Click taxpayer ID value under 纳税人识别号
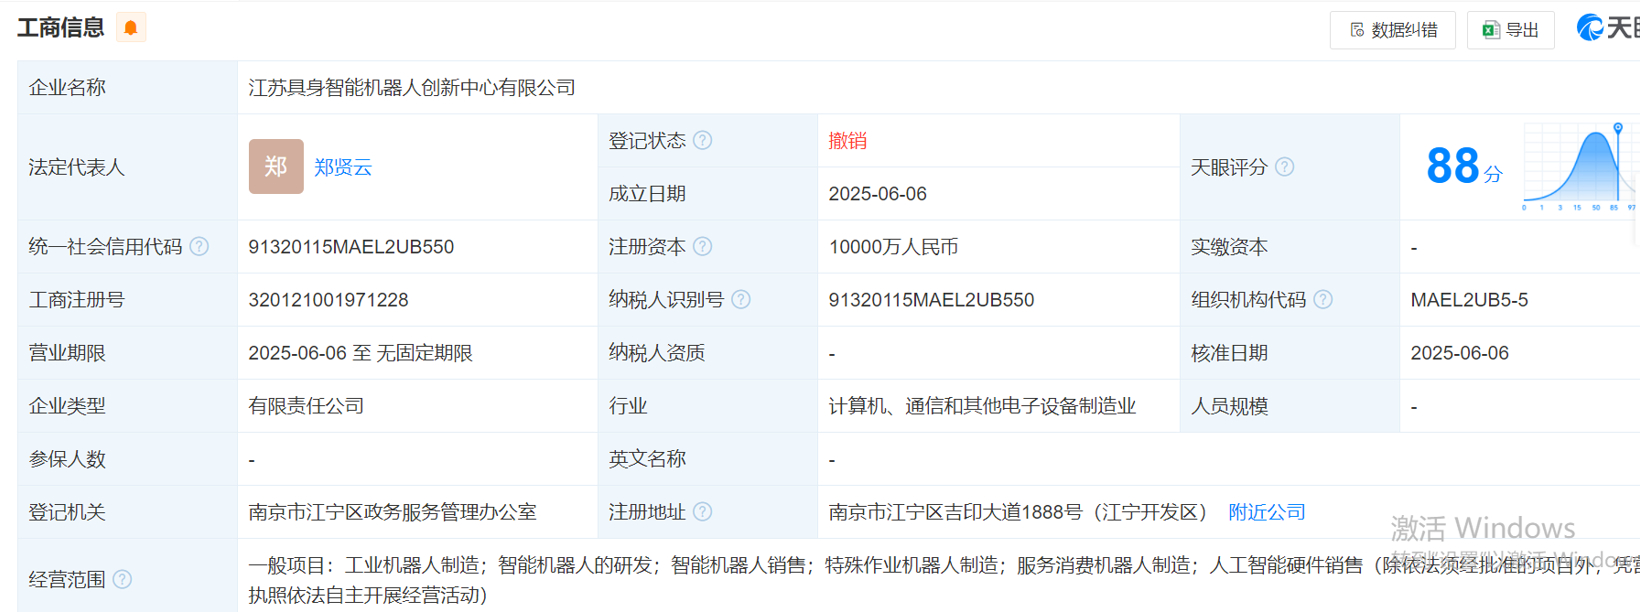Viewport: 1640px width, 612px height. click(931, 300)
